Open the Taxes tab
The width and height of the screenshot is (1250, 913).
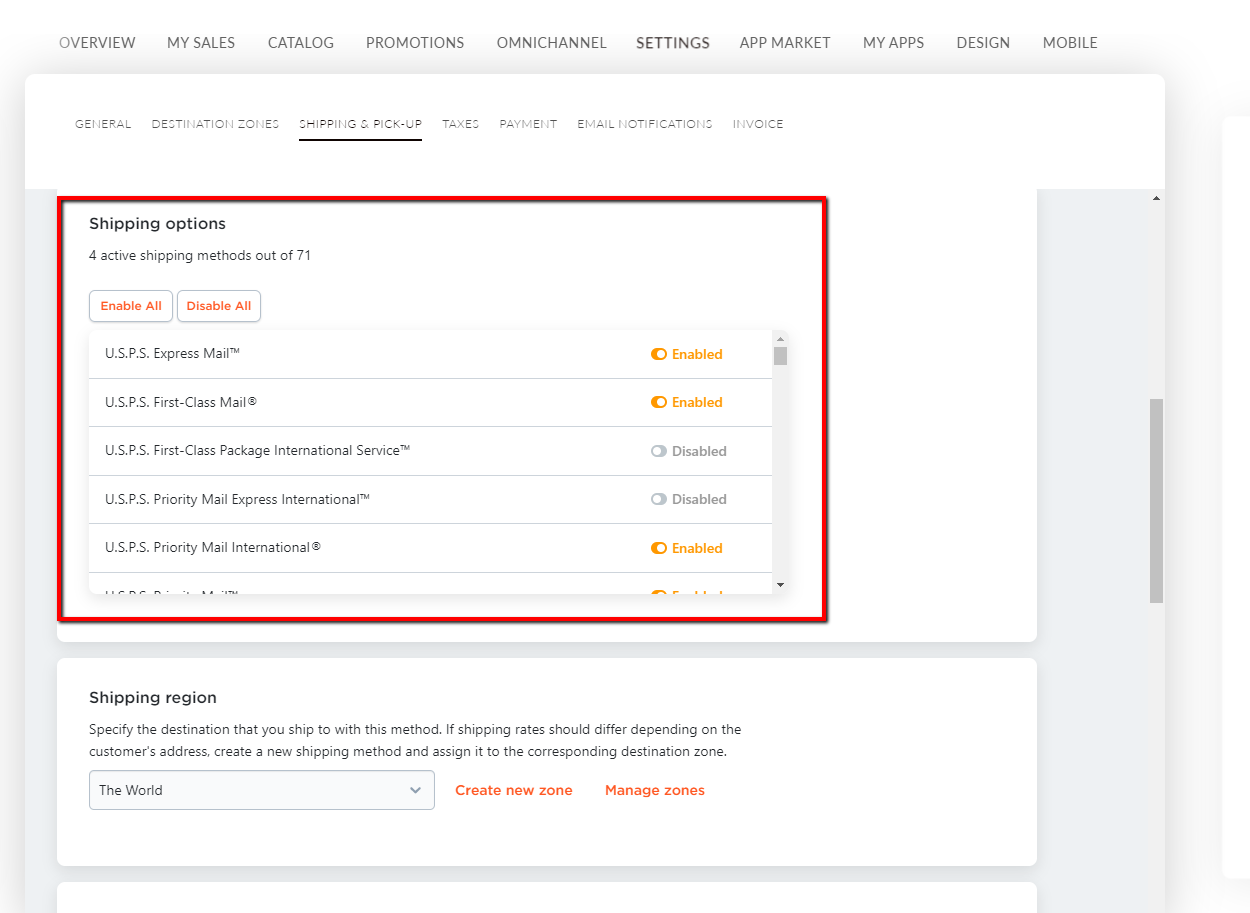coord(461,124)
